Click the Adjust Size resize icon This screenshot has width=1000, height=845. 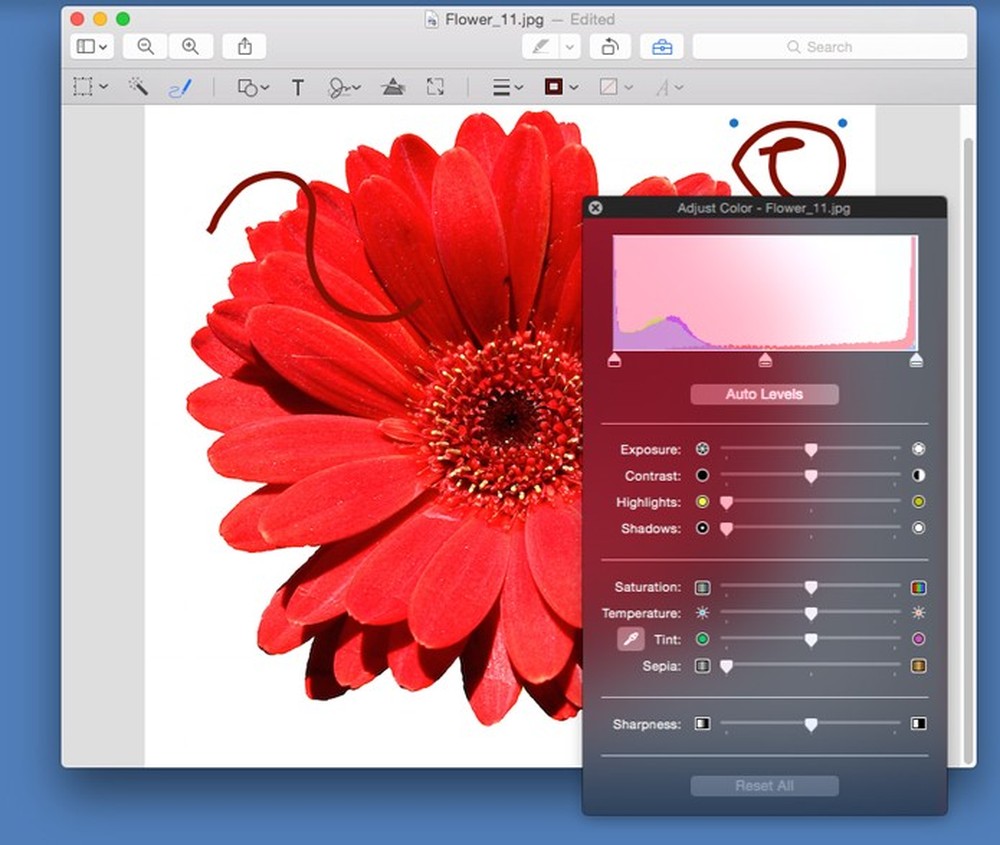point(435,87)
